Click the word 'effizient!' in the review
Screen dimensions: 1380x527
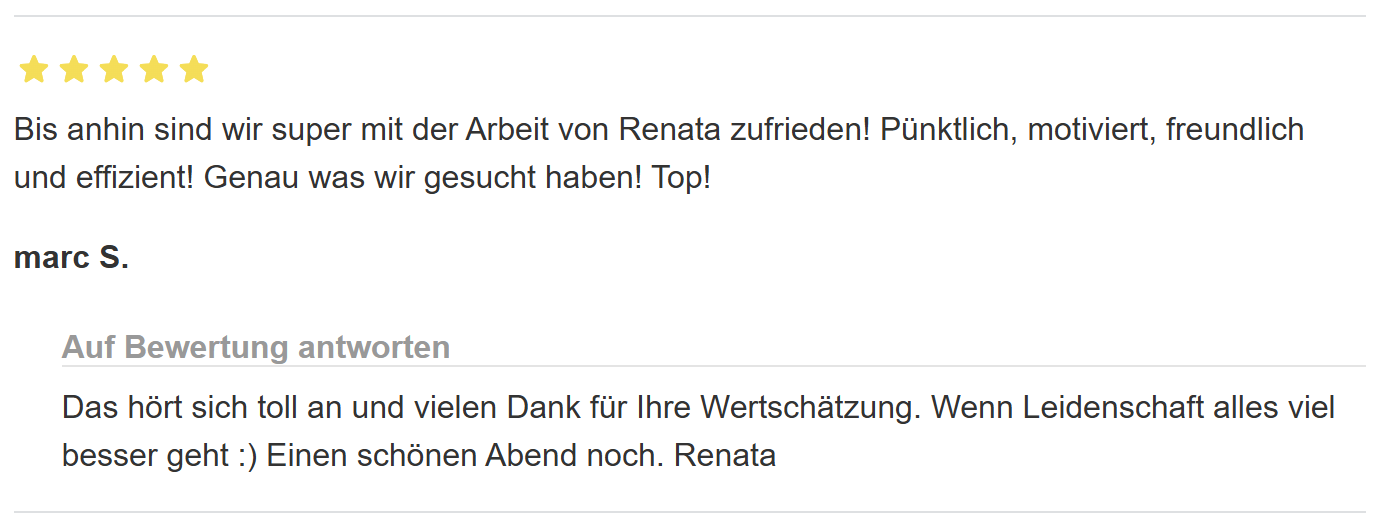pos(133,180)
